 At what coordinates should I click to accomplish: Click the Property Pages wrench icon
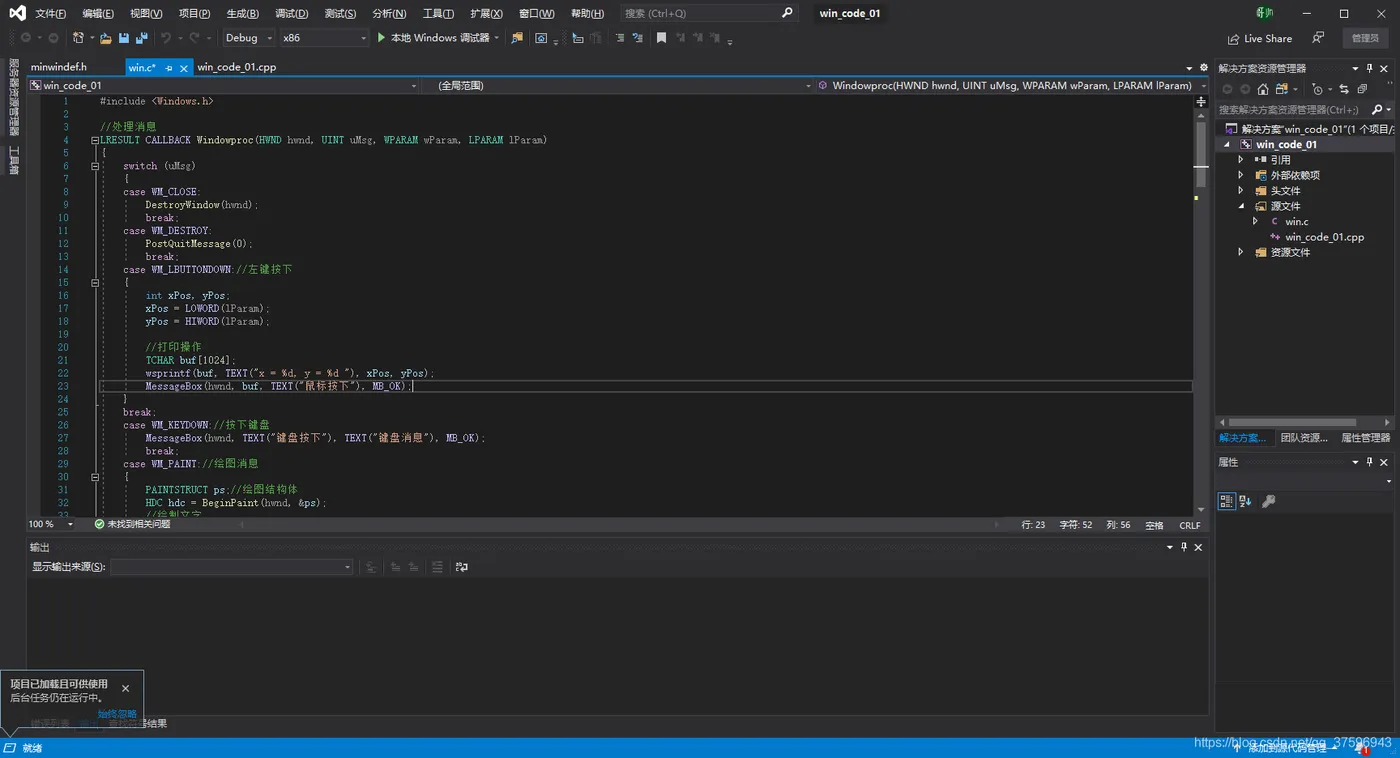[1268, 501]
